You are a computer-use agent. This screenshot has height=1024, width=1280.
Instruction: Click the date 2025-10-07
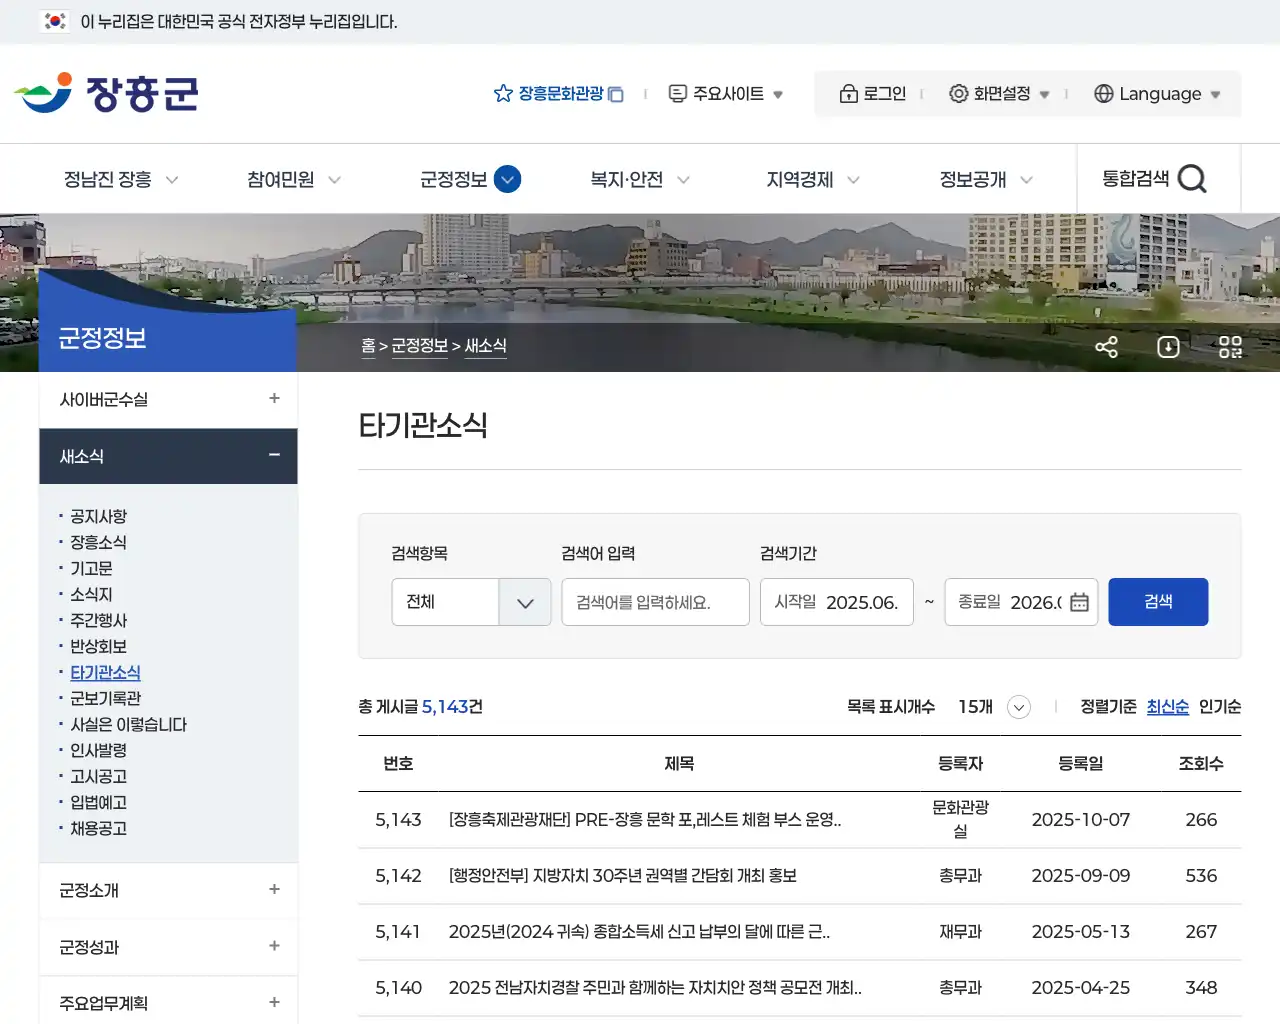coord(1081,820)
